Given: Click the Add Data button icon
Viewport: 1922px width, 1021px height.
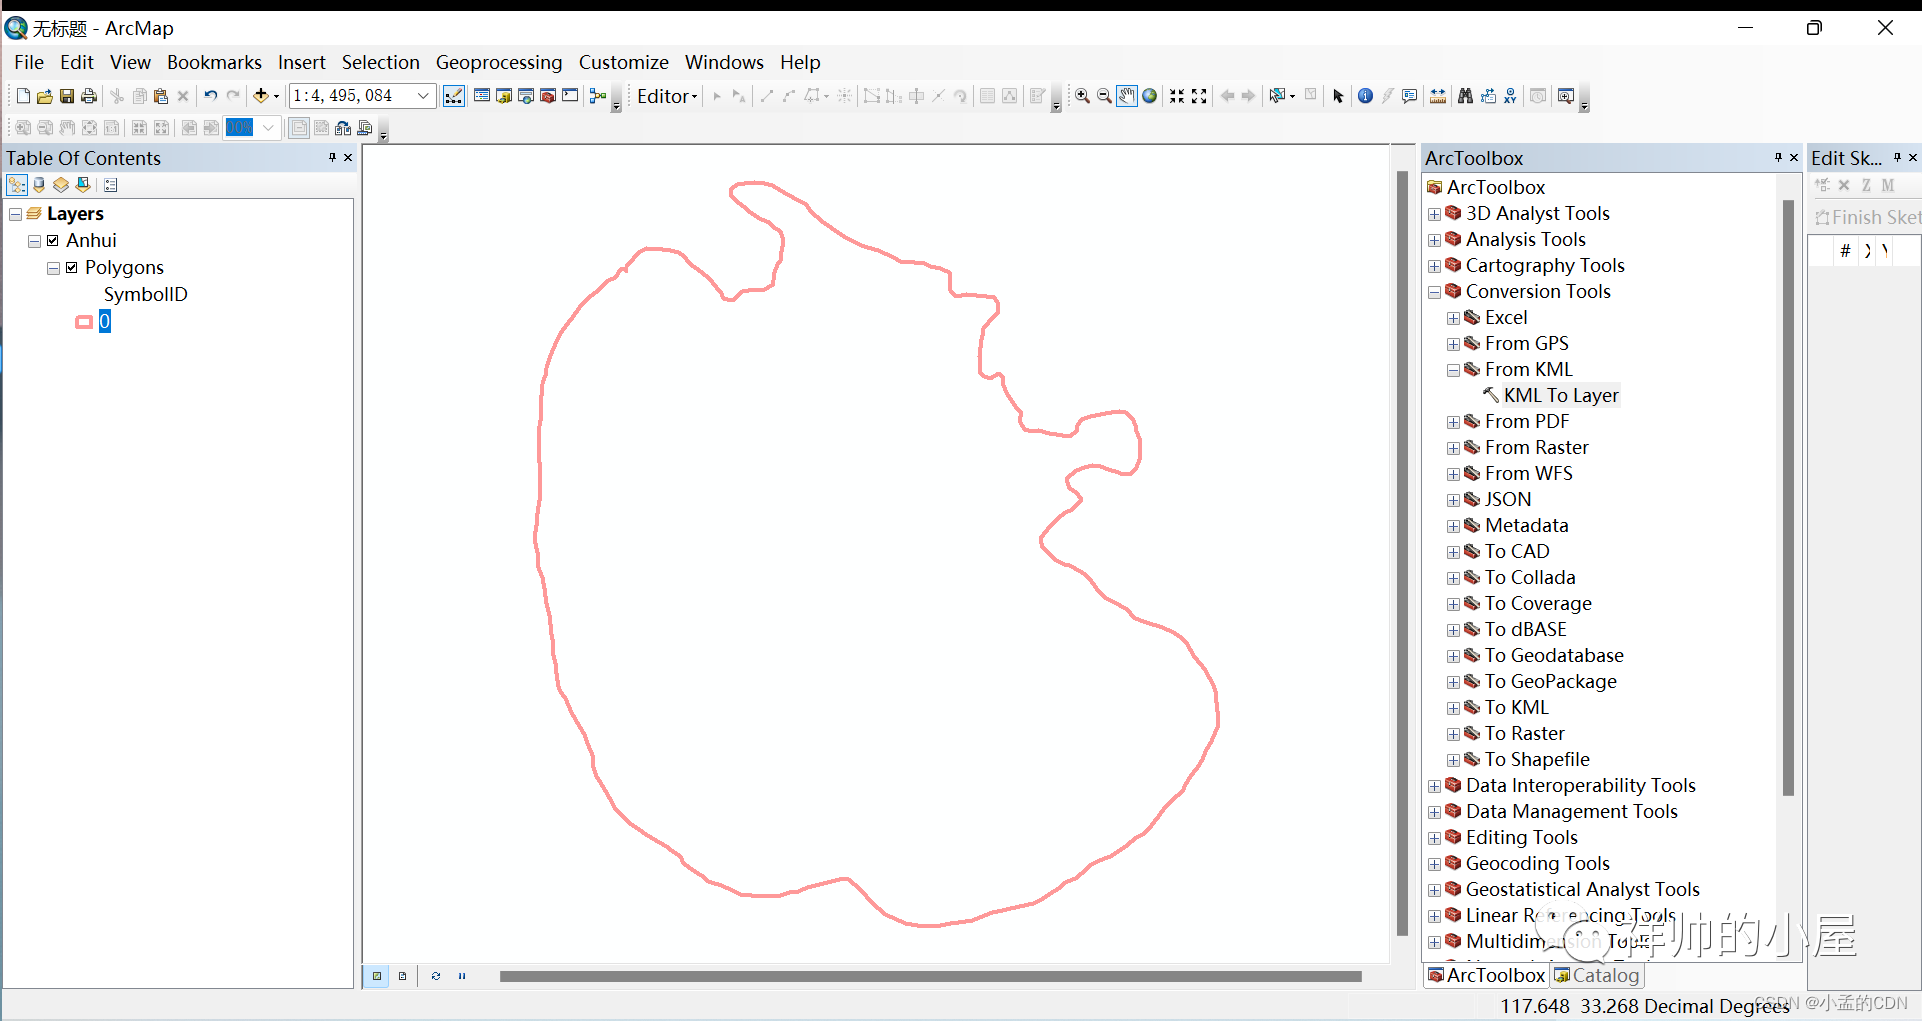Looking at the screenshot, I should 260,96.
